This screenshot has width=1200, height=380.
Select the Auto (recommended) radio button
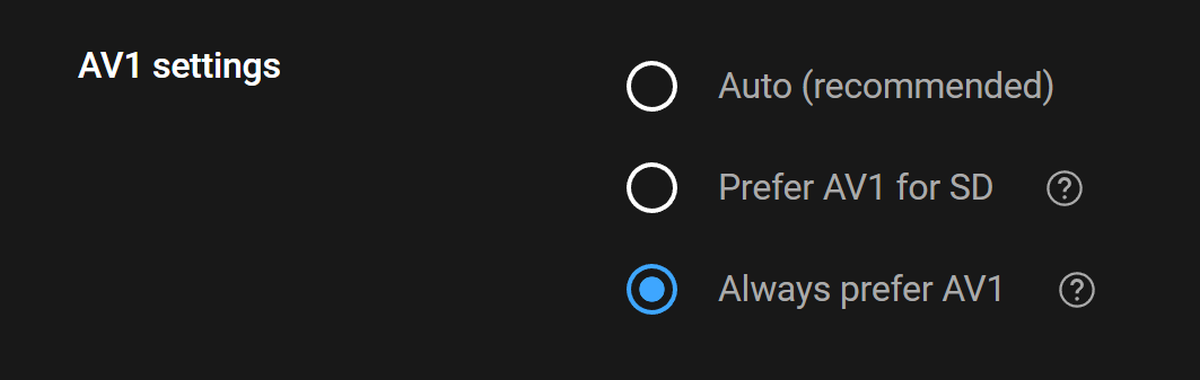pyautogui.click(x=652, y=88)
